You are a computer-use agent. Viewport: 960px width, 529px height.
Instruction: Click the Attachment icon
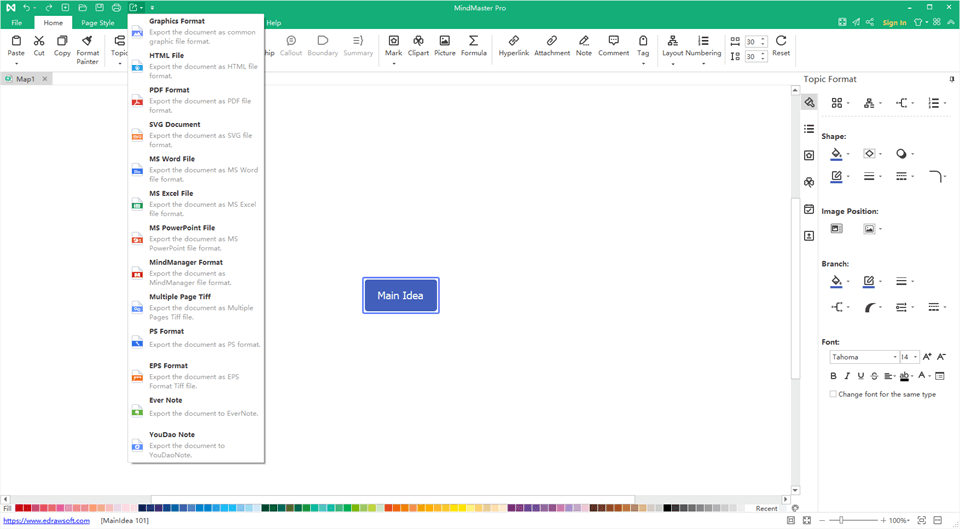point(552,46)
